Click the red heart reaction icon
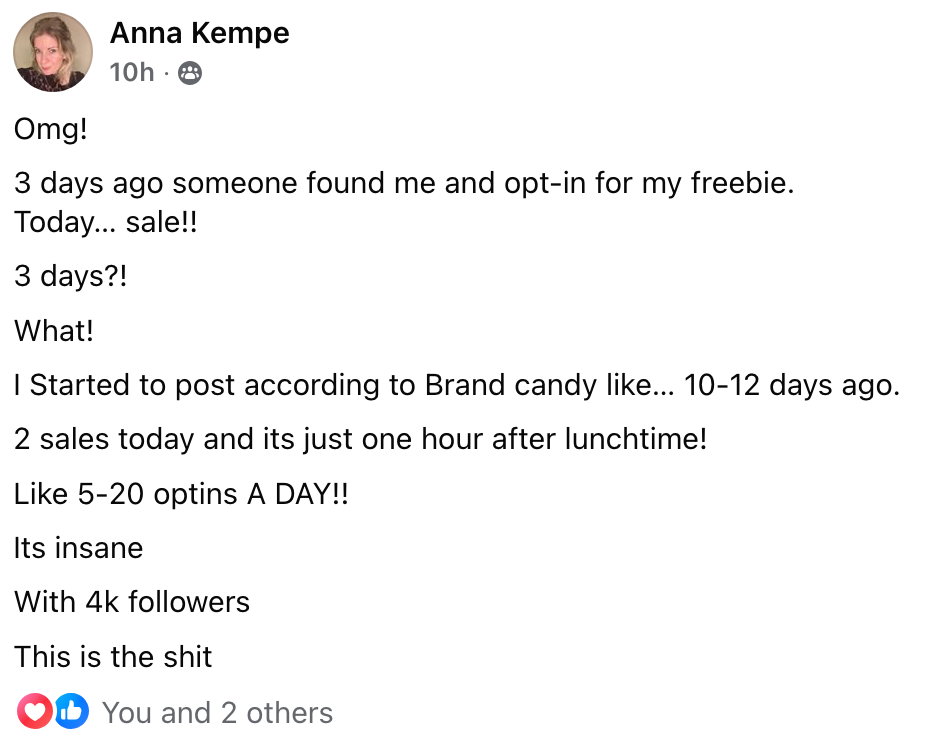 point(34,711)
